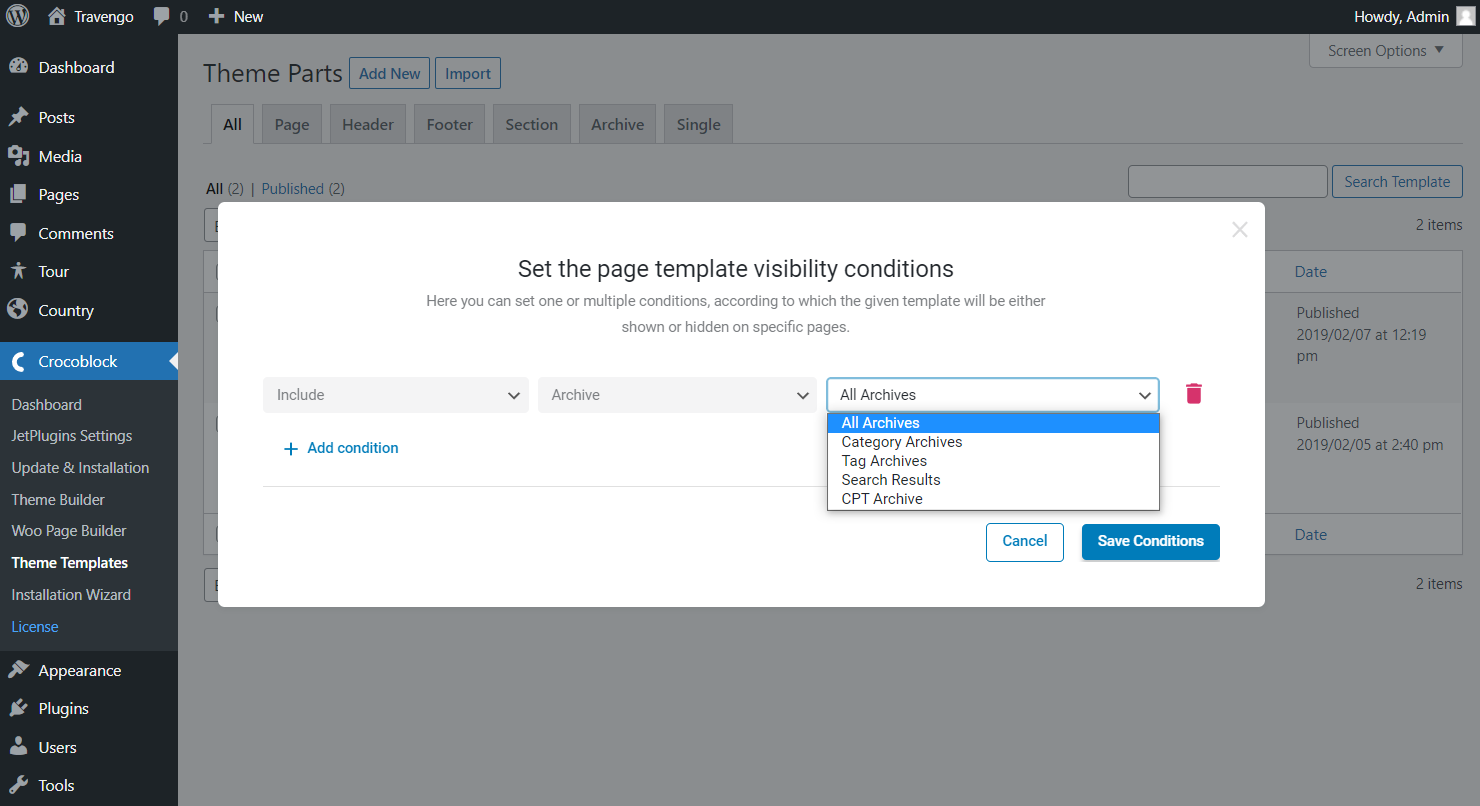Select CPT Archive option
This screenshot has width=1480, height=806.
pos(993,499)
